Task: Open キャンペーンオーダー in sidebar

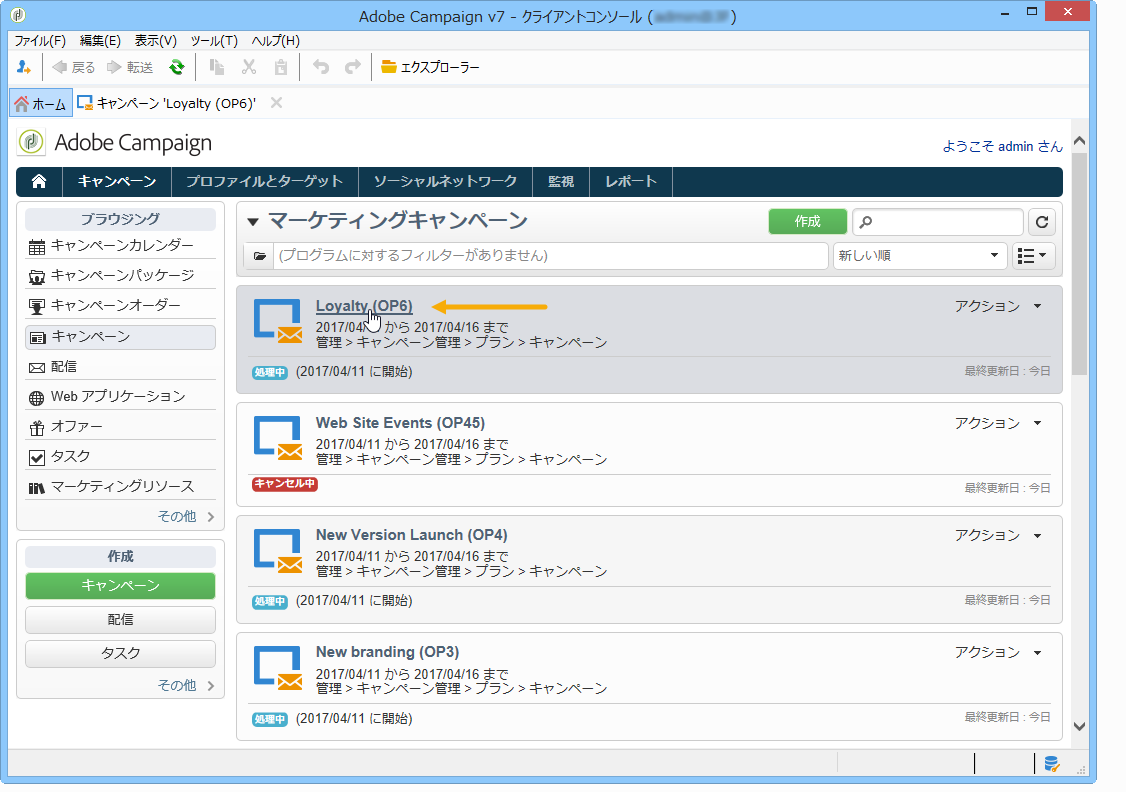Action: 121,306
